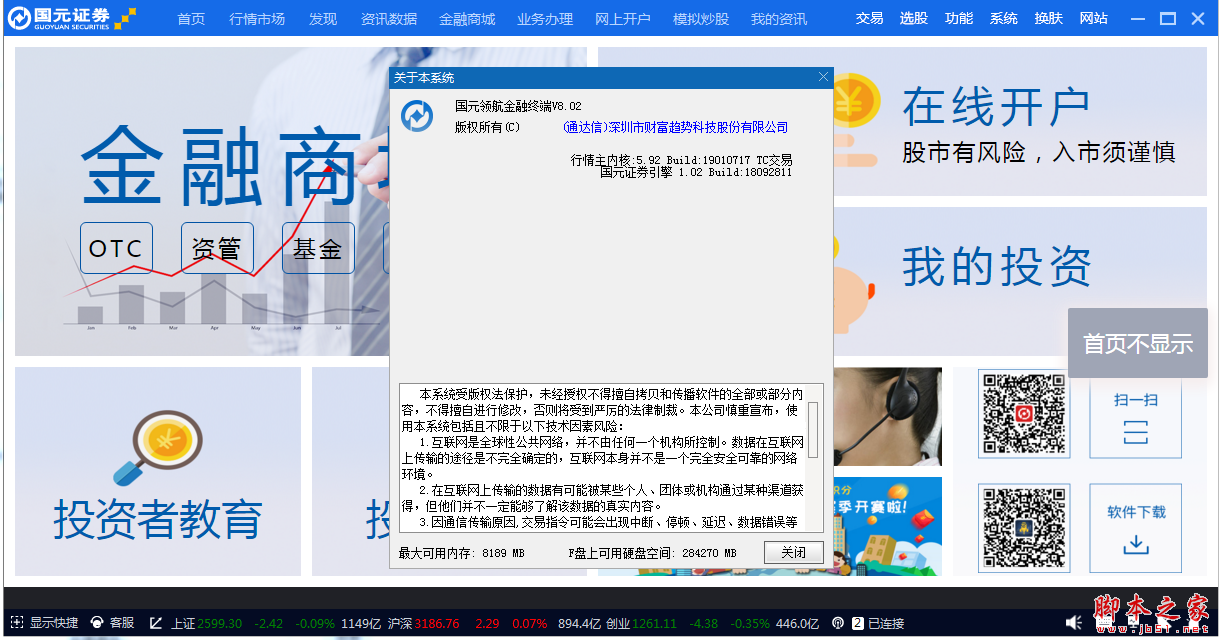Select the 行情市场 menu item

click(256, 18)
